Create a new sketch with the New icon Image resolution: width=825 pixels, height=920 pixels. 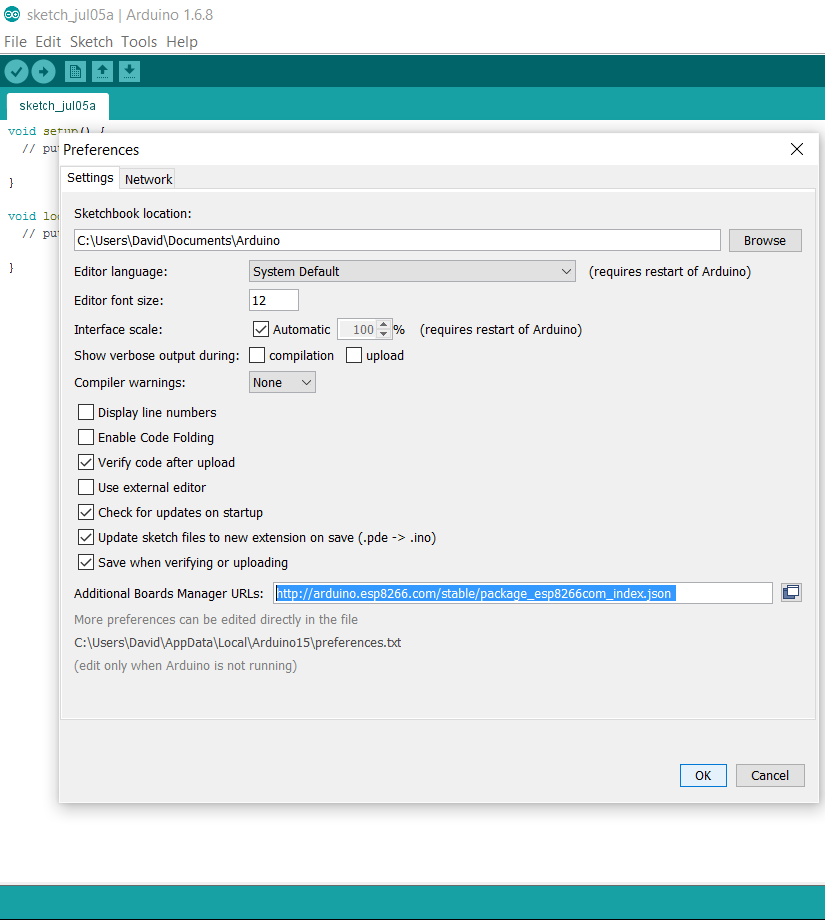(75, 72)
